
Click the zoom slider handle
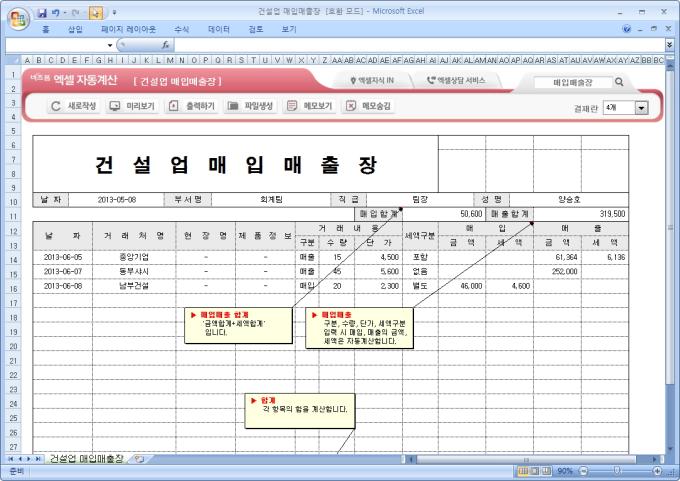616,471
